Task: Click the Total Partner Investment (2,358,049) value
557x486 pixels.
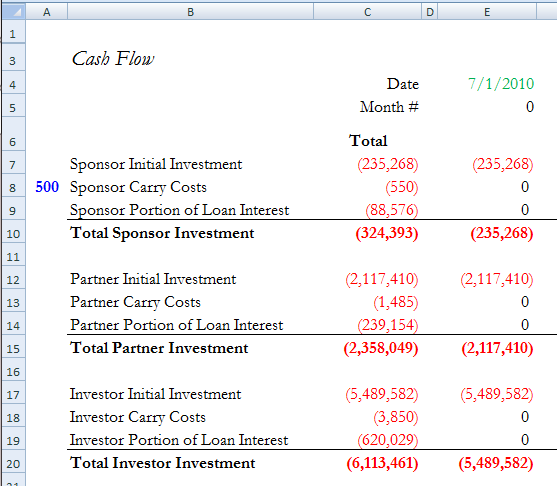Action: tap(381, 348)
